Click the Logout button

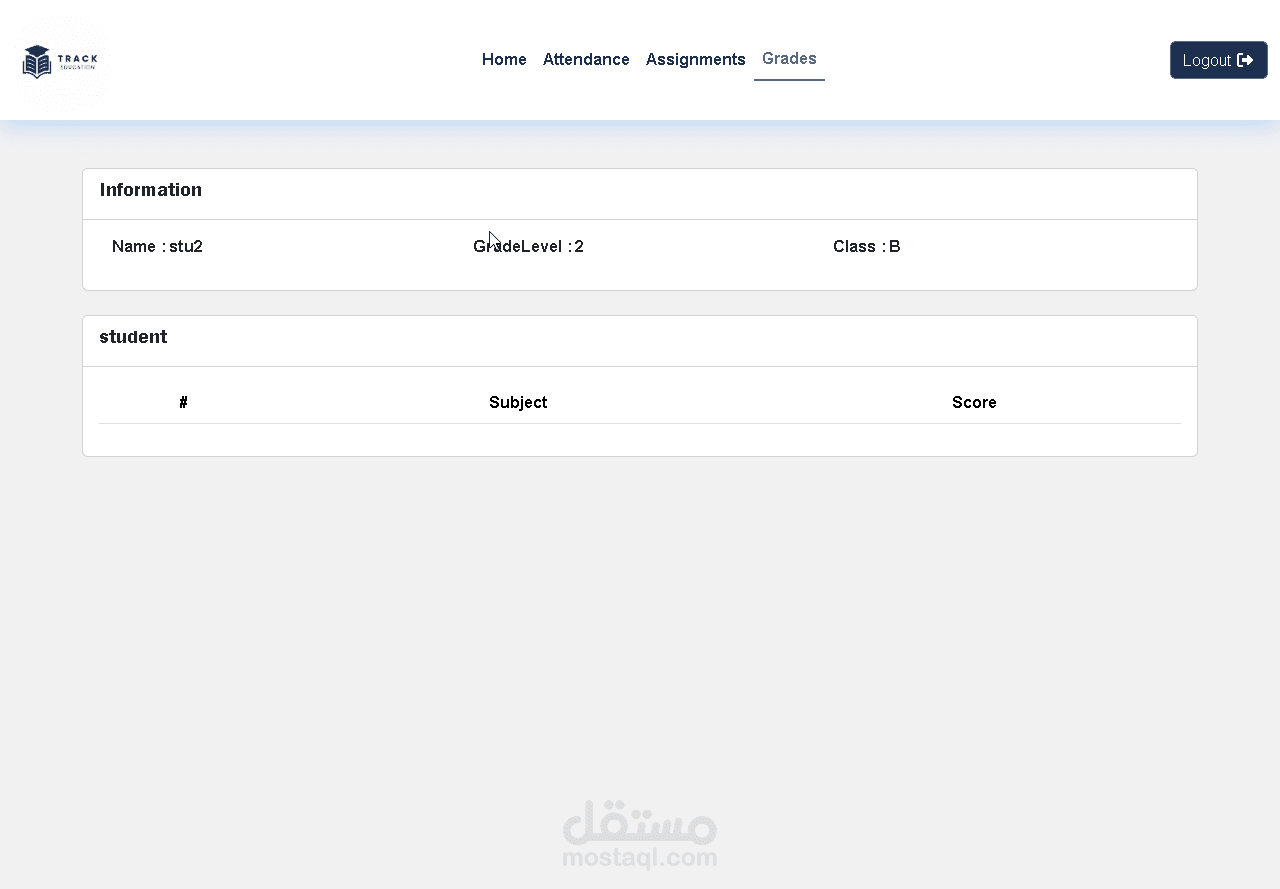[x=1218, y=60]
